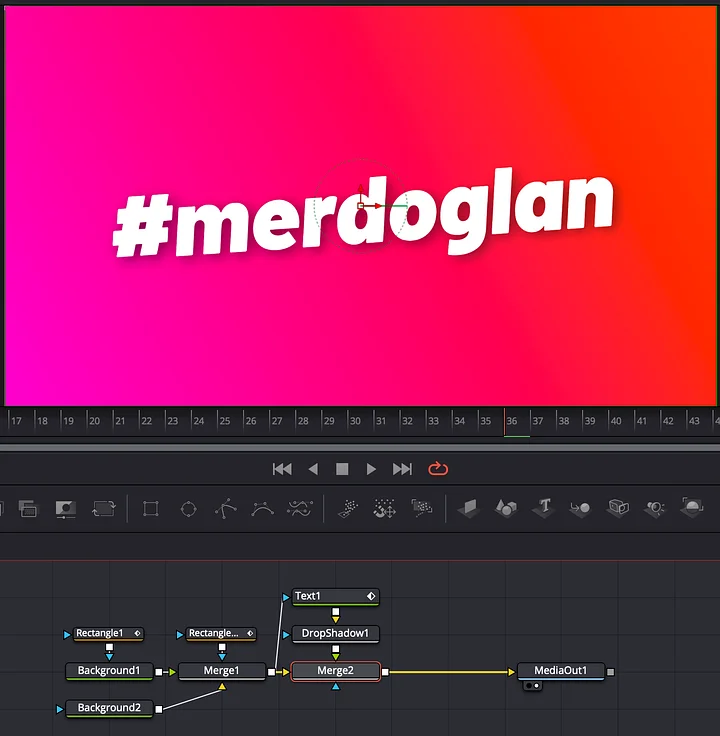Viewport: 720px width, 736px height.
Task: Click the blue mask input of DropShadow1
Action: (286, 635)
